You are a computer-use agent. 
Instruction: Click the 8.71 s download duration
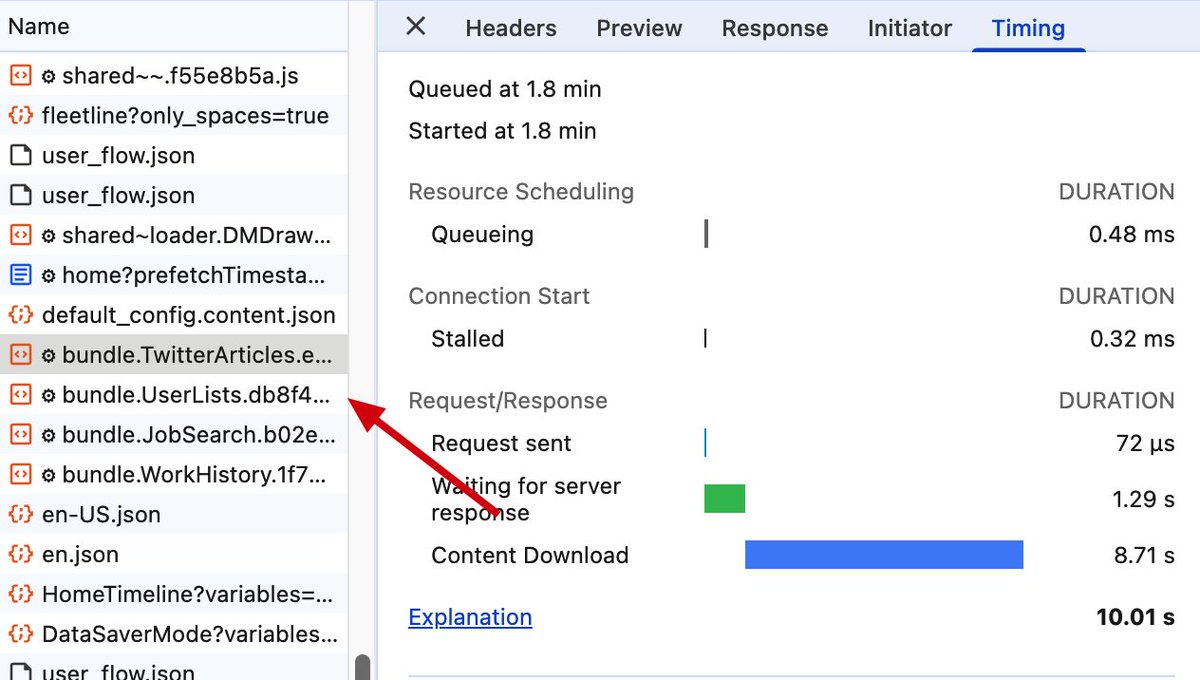tap(1144, 555)
